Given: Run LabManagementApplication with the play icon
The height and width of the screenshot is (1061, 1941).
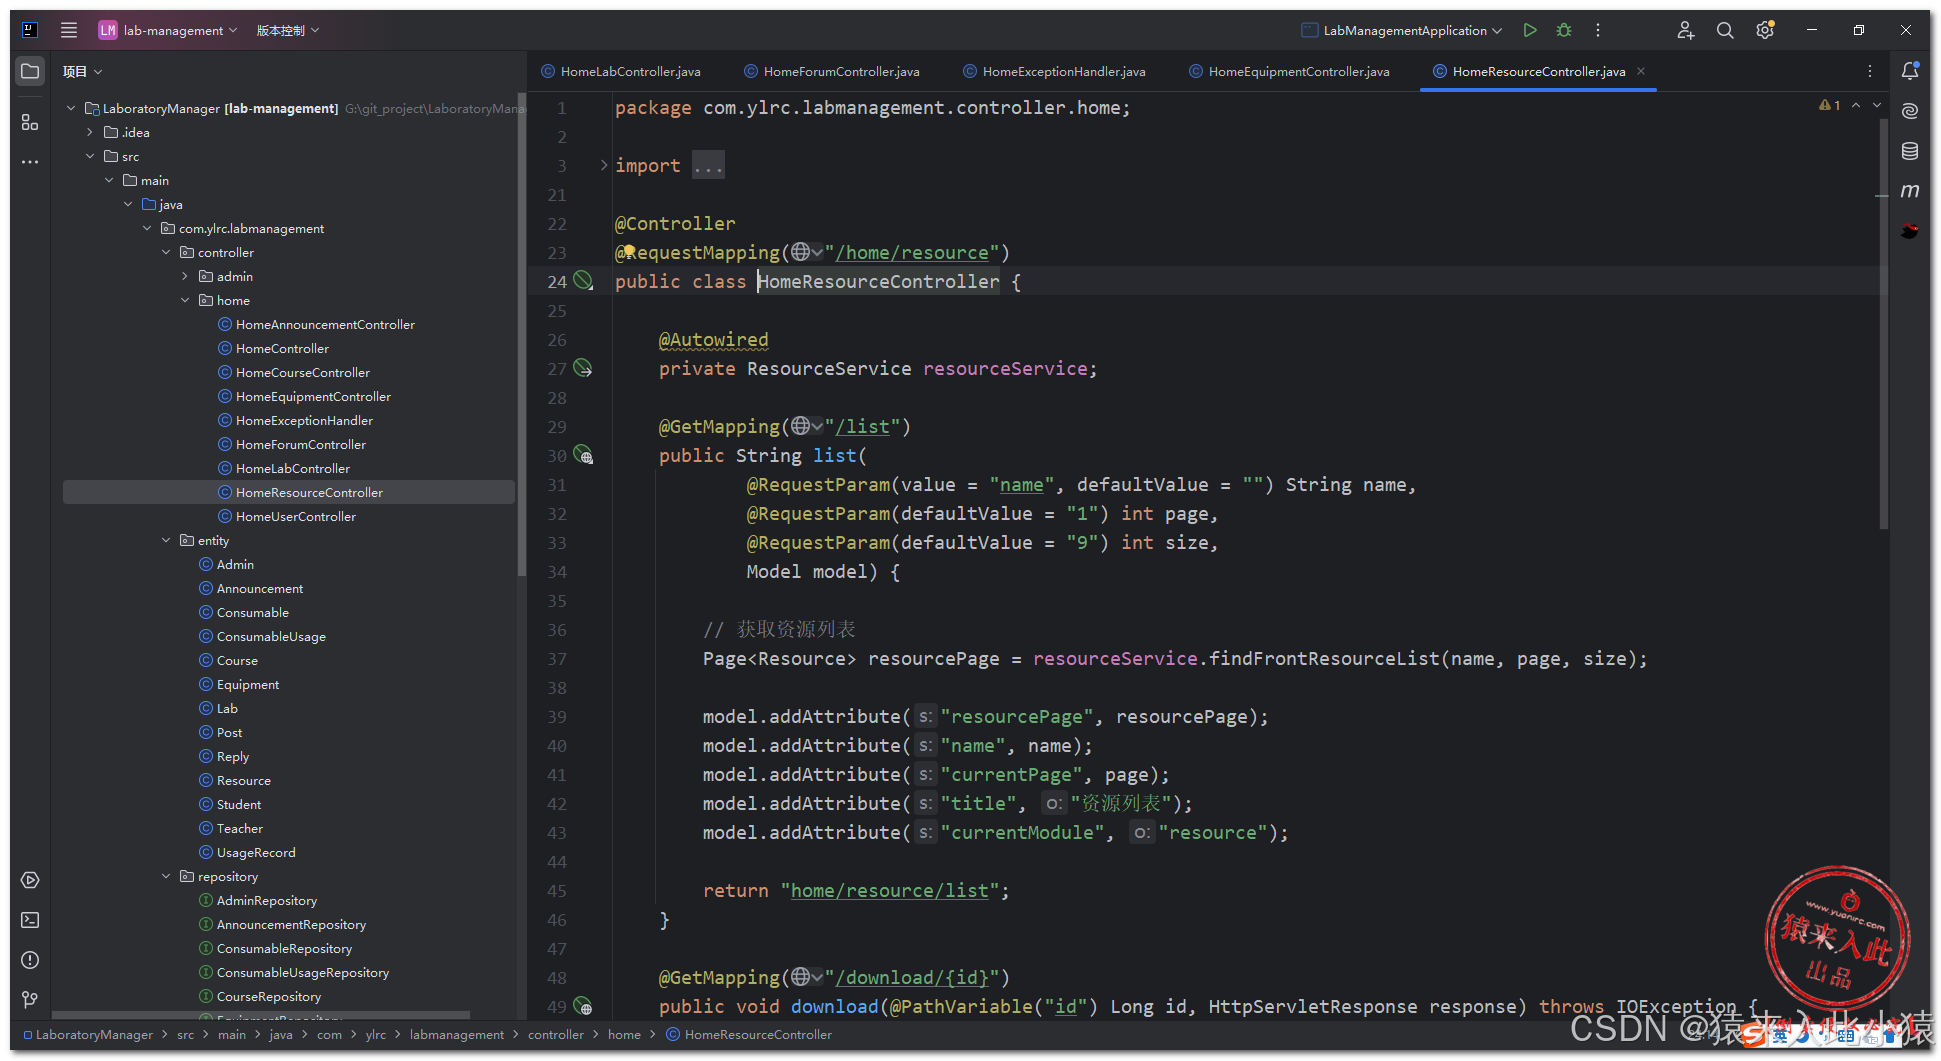Looking at the screenshot, I should coord(1529,30).
